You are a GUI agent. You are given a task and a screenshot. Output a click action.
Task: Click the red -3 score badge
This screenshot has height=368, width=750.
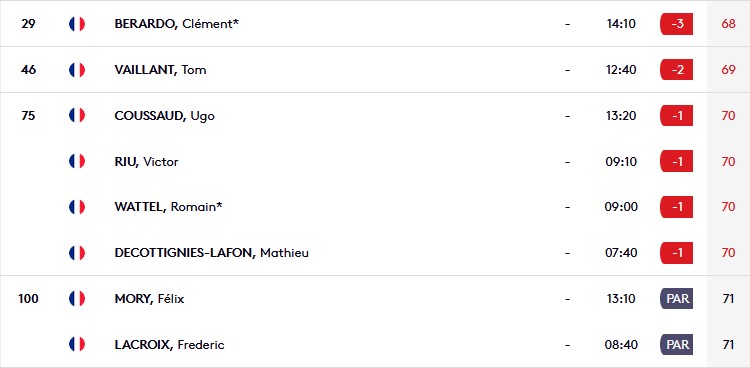tap(676, 24)
